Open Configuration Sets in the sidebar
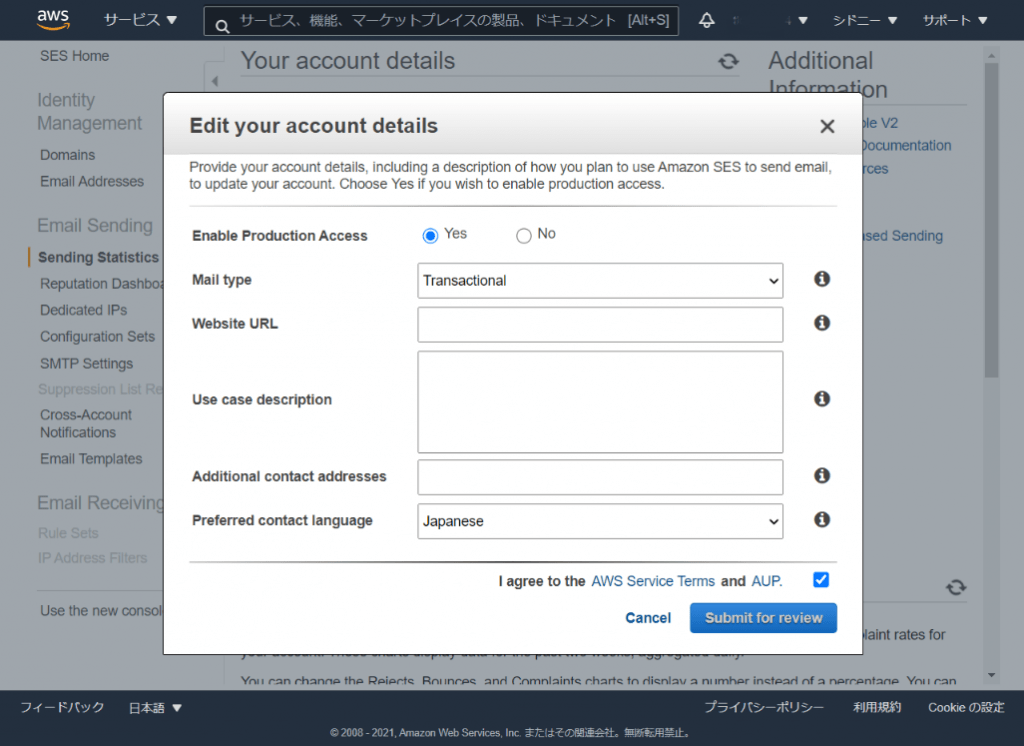 point(97,336)
